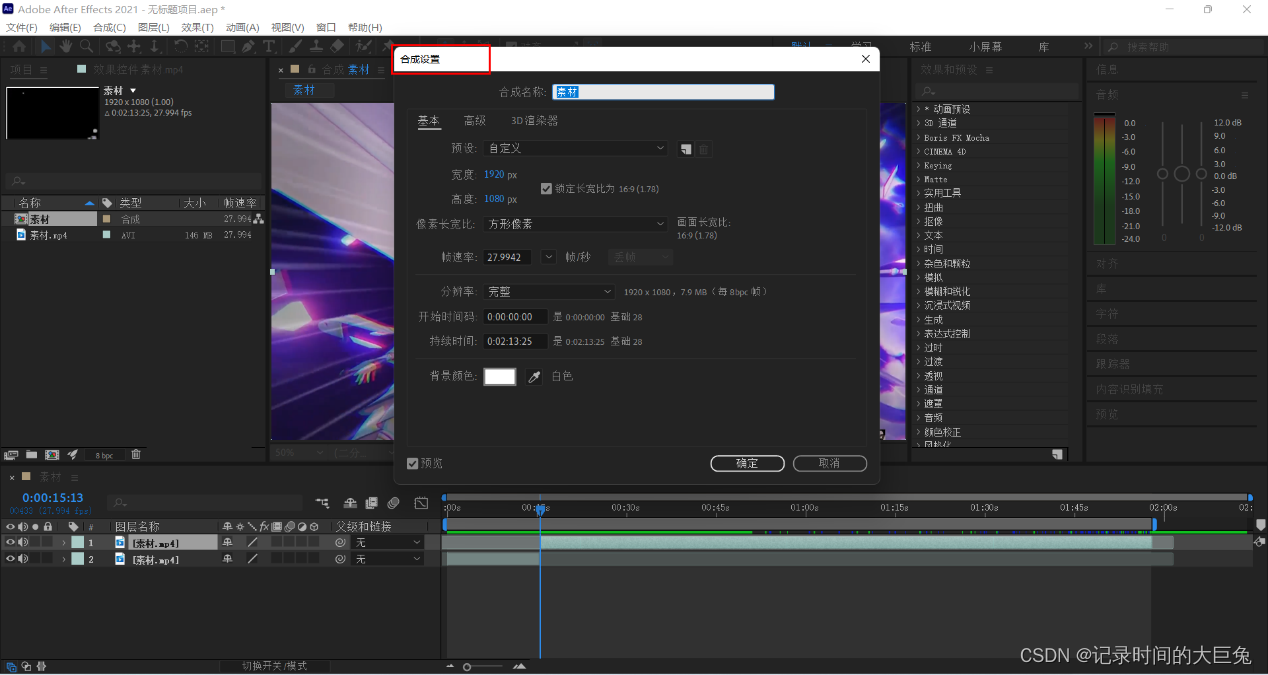This screenshot has height=675, width=1268.
Task: Select the Rotation tool
Action: pos(180,46)
